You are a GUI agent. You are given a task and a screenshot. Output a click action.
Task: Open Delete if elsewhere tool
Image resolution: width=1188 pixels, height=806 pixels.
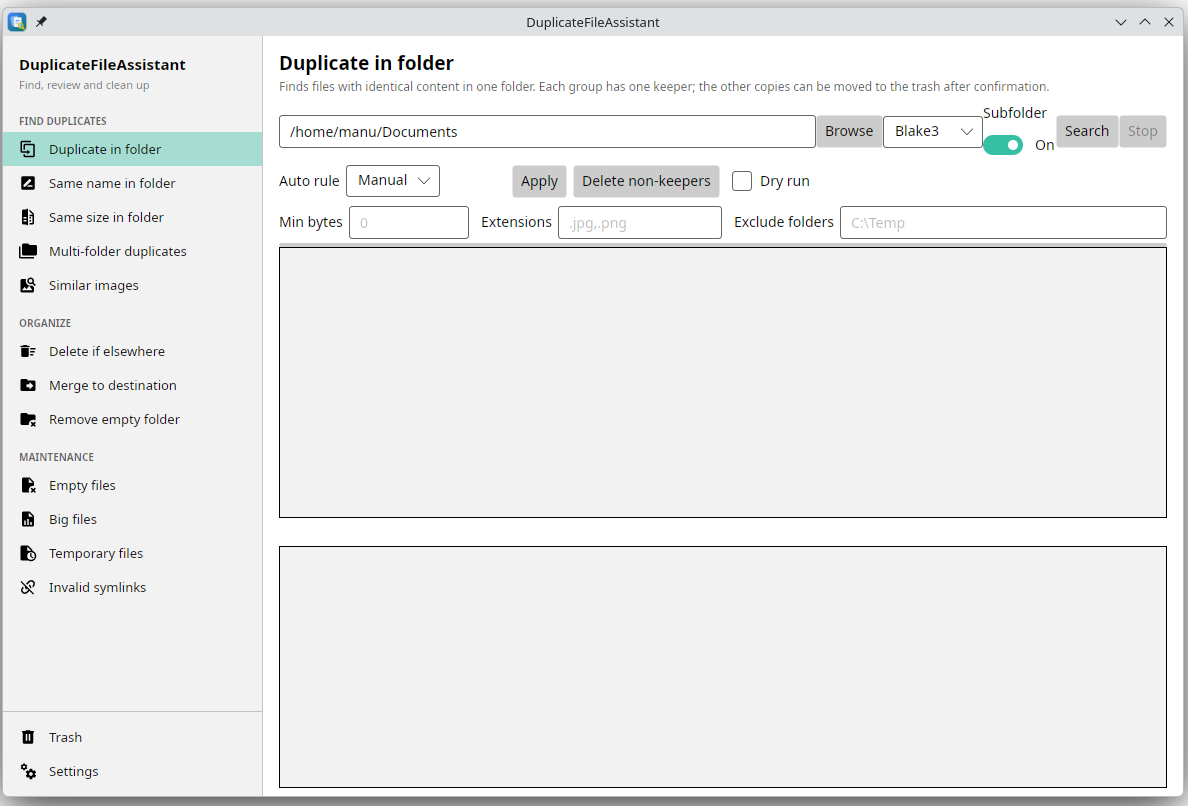coord(133,351)
